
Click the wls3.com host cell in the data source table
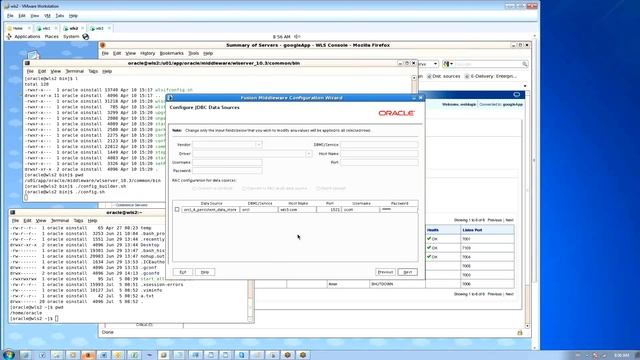click(x=297, y=209)
